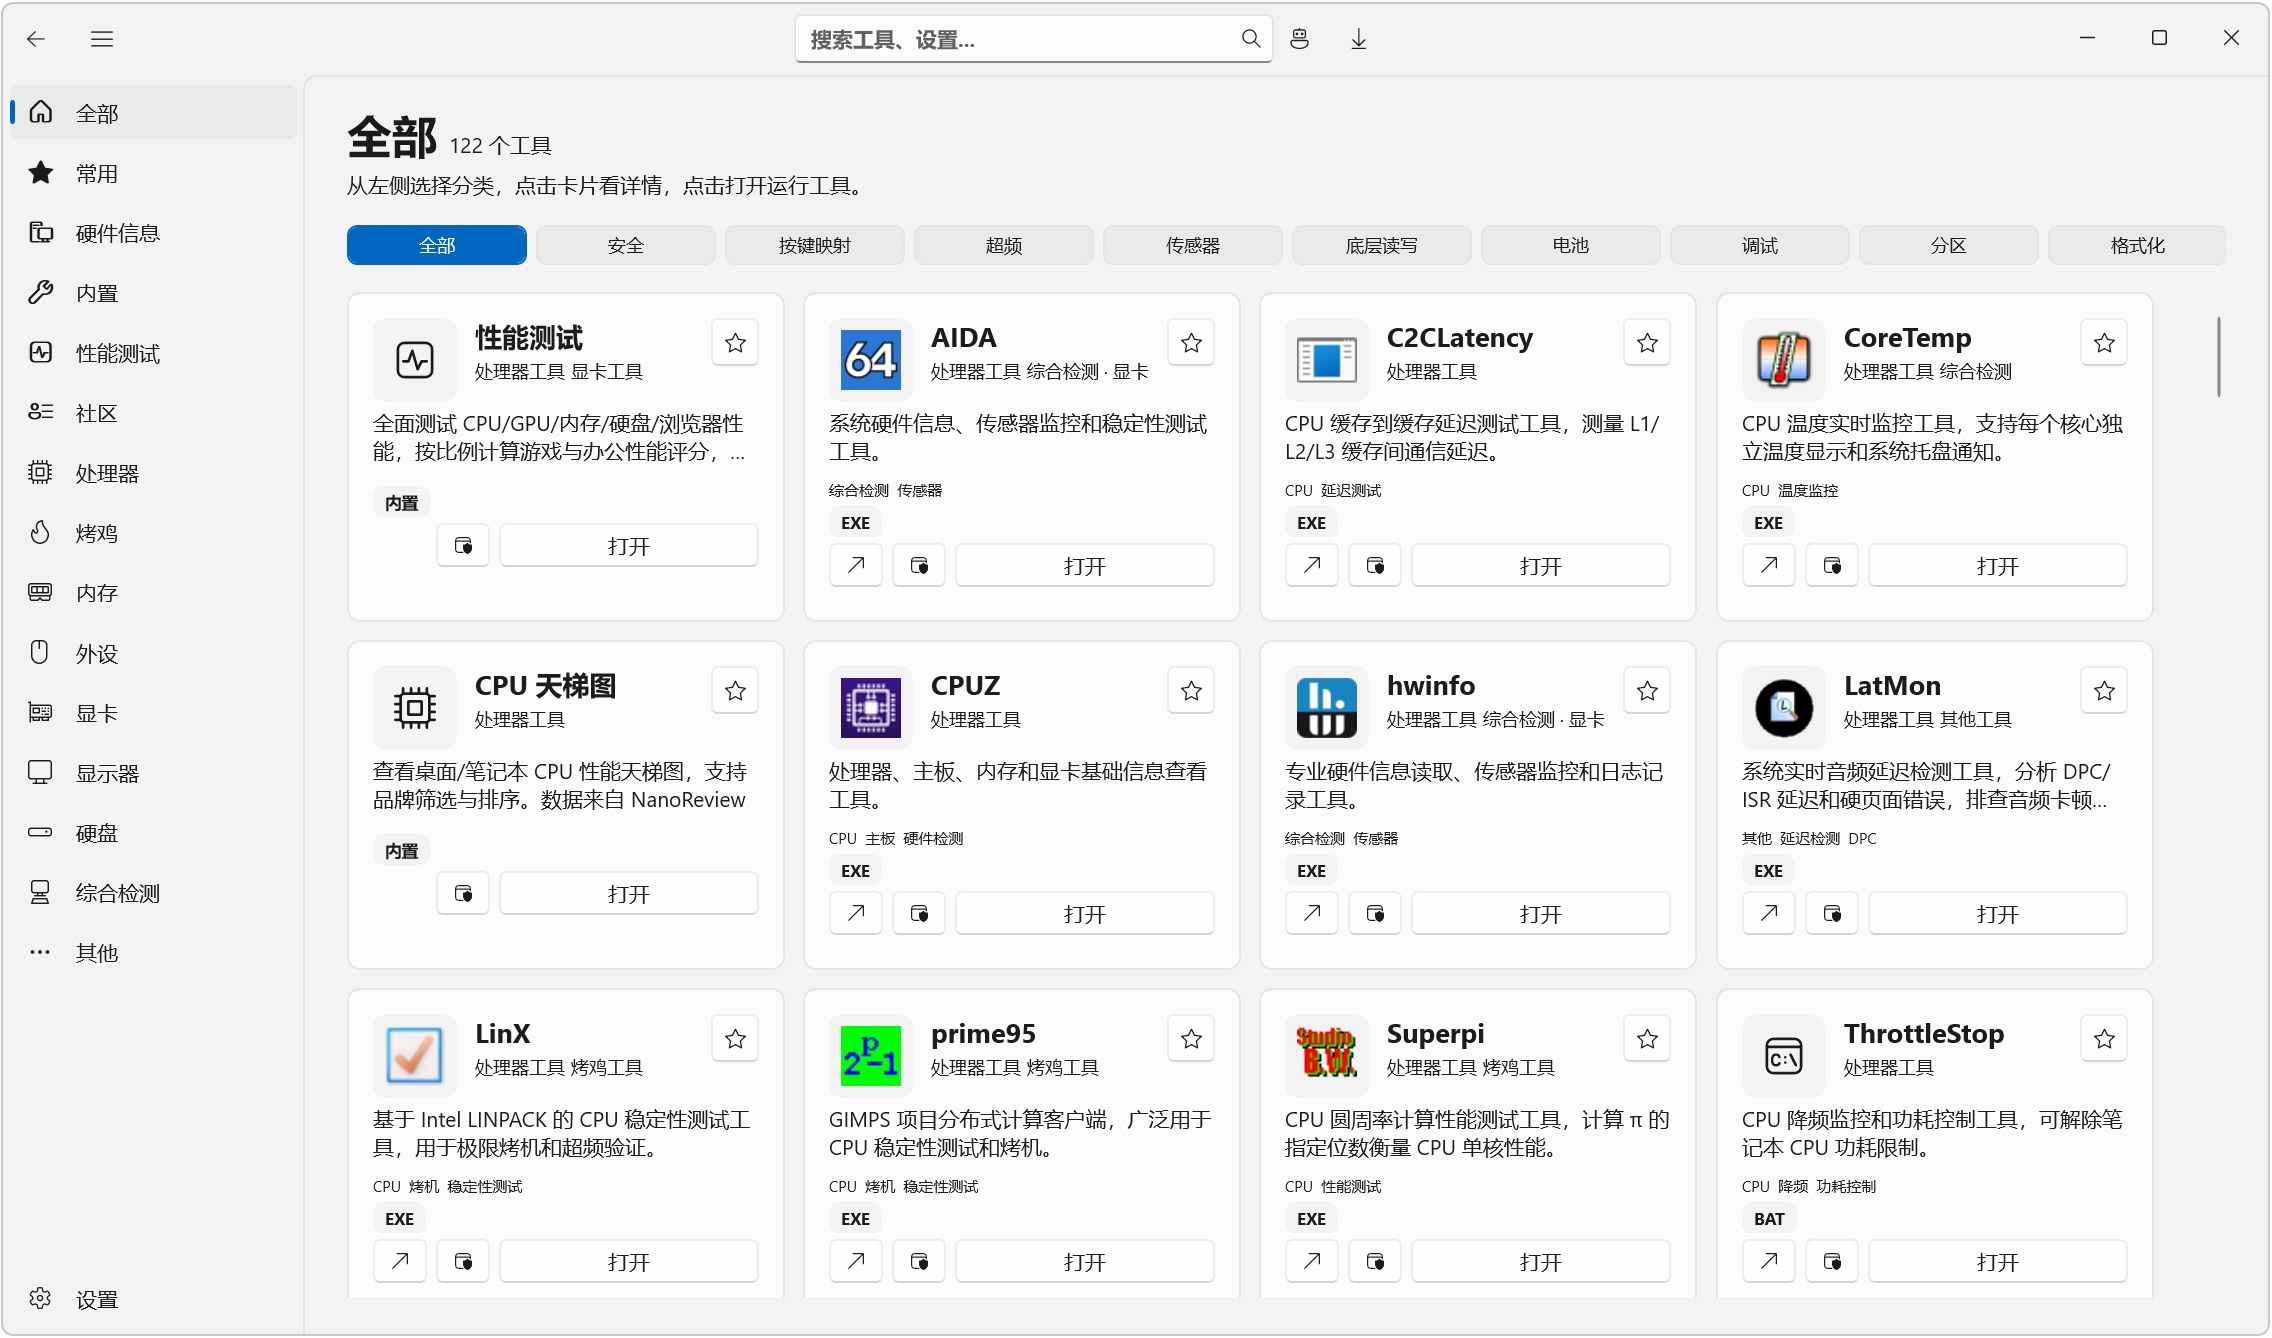Go to 常用 in the sidebar
This screenshot has width=2272, height=1338.
click(x=153, y=173)
